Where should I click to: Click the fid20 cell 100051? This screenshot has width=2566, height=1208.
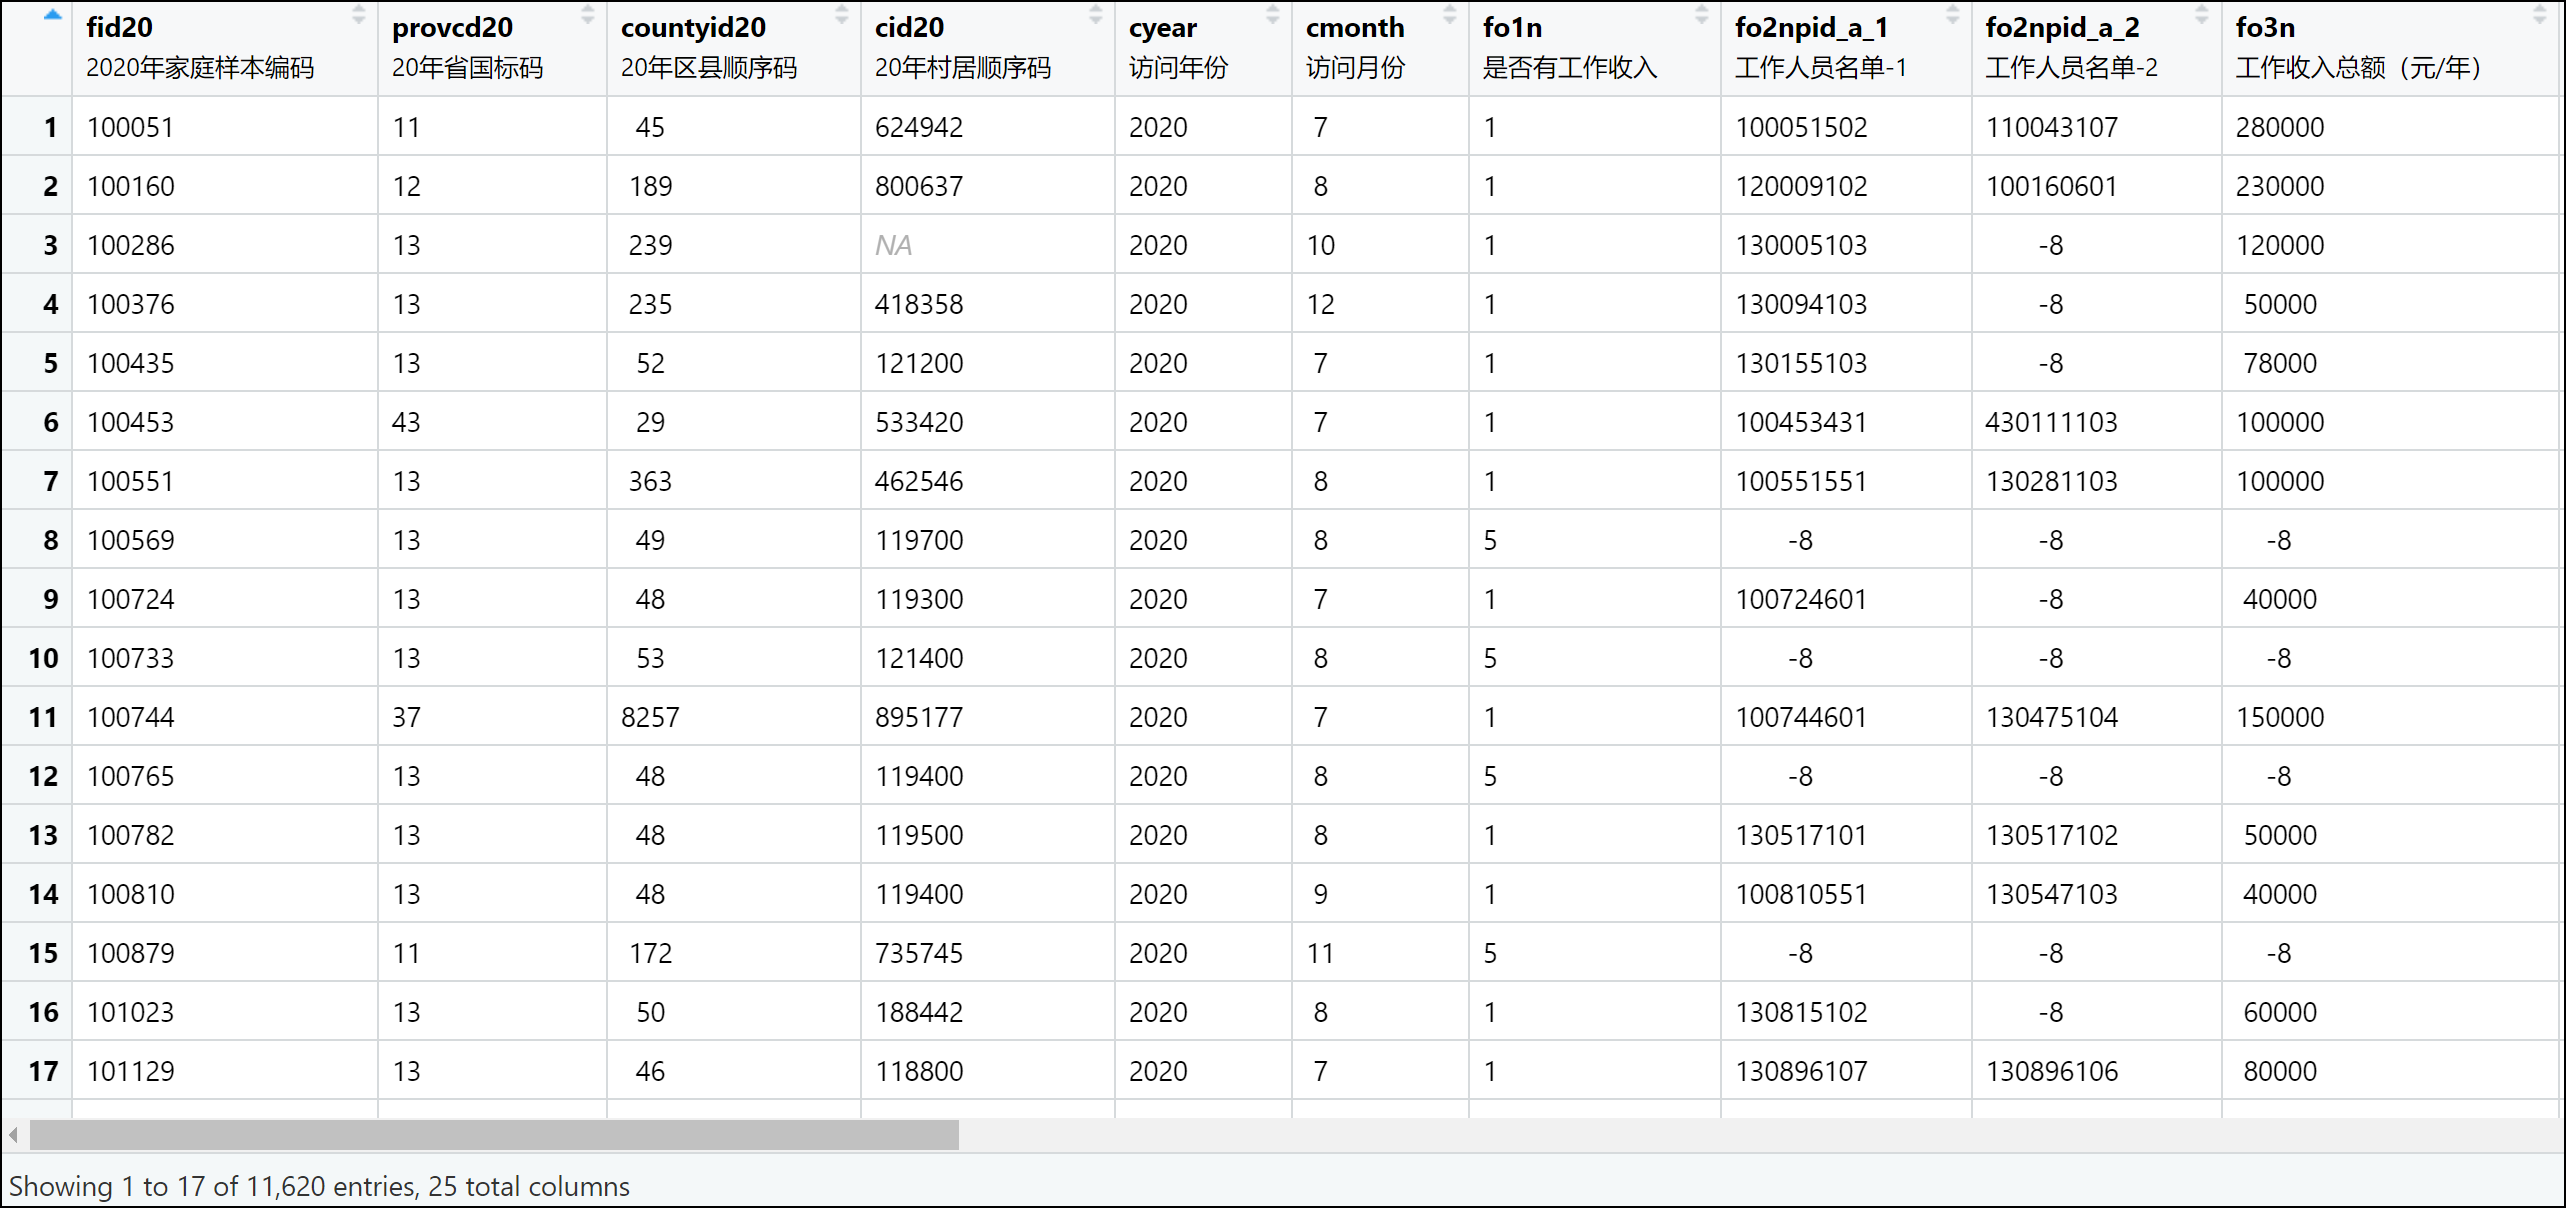tap(130, 128)
